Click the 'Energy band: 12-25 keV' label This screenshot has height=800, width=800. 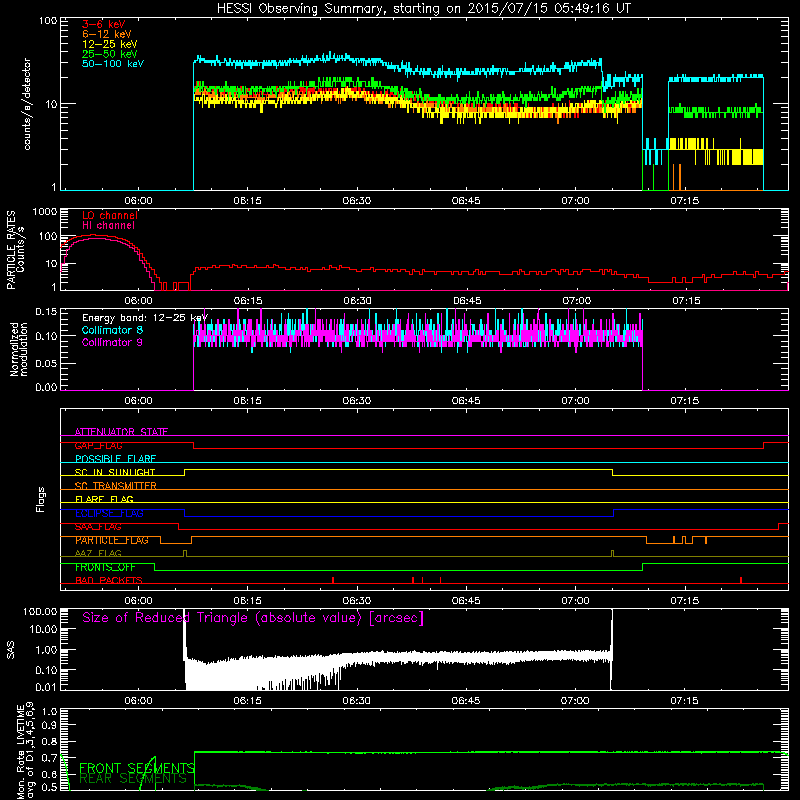pyautogui.click(x=145, y=318)
